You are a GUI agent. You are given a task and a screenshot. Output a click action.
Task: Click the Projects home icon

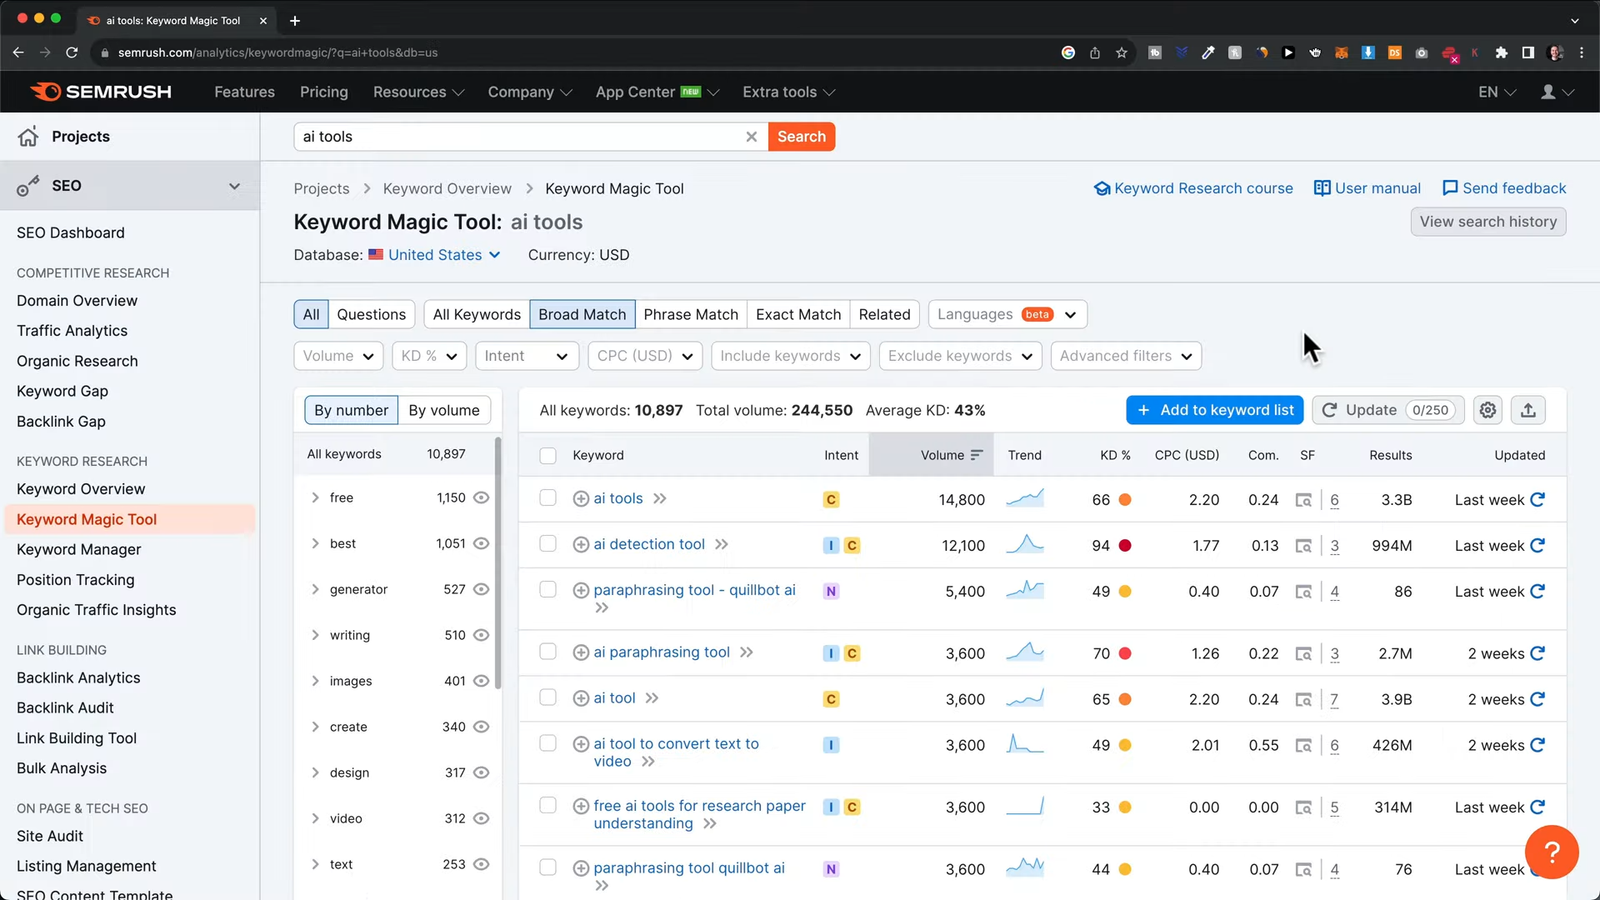click(28, 137)
